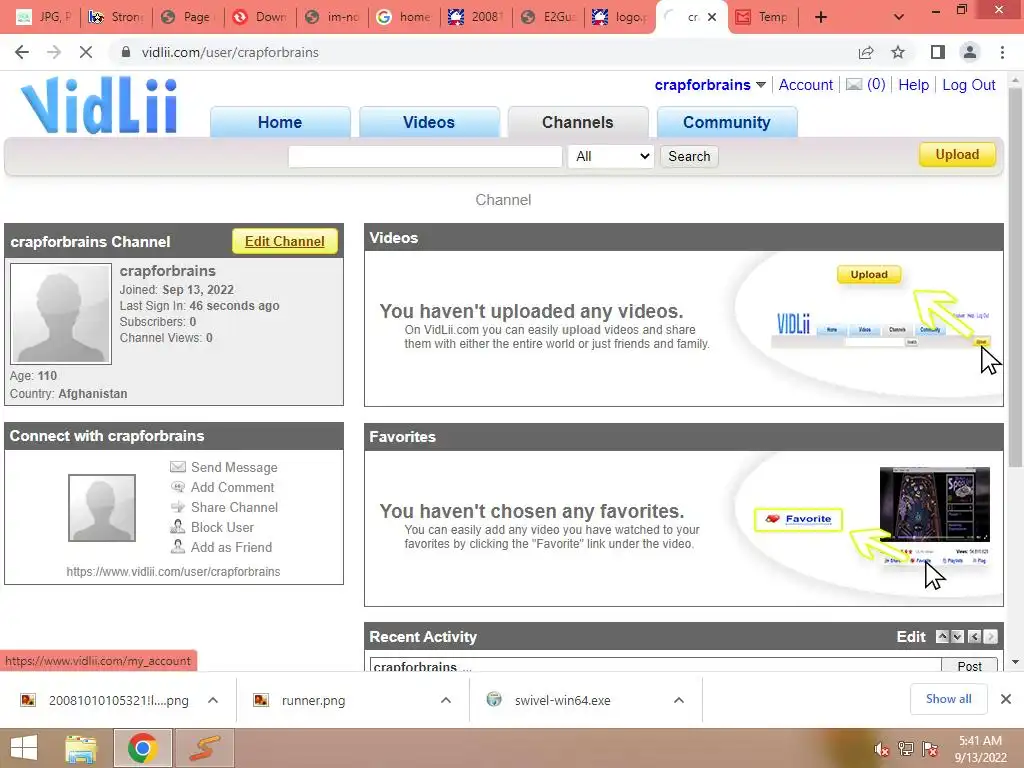Open the Chrome profile menu
Image resolution: width=1024 pixels, height=768 pixels.
tap(970, 52)
